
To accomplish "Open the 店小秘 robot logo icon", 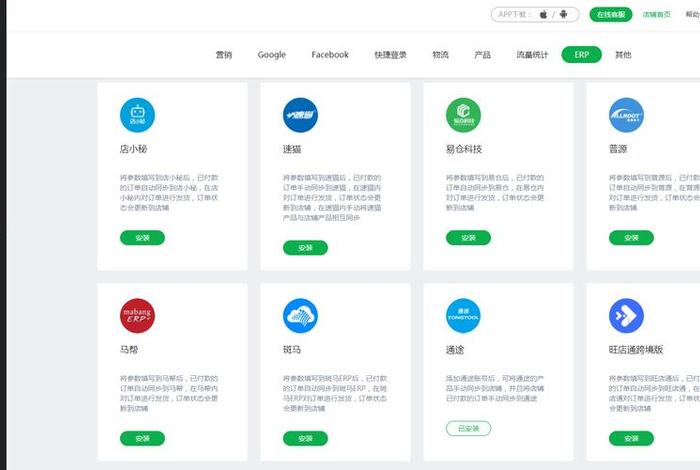I will [x=138, y=115].
